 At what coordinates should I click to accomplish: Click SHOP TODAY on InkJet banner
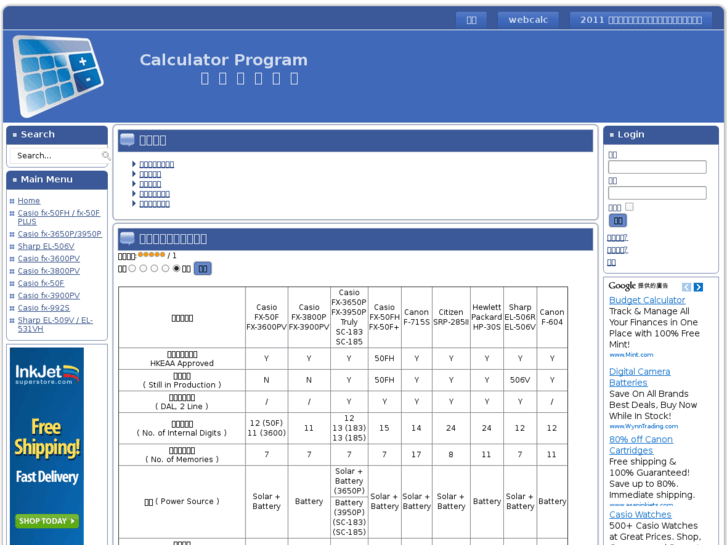coord(47,521)
